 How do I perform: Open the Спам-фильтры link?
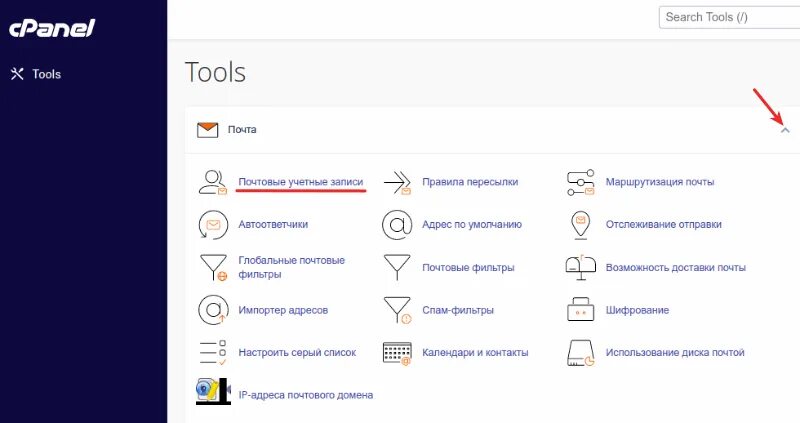coord(458,310)
